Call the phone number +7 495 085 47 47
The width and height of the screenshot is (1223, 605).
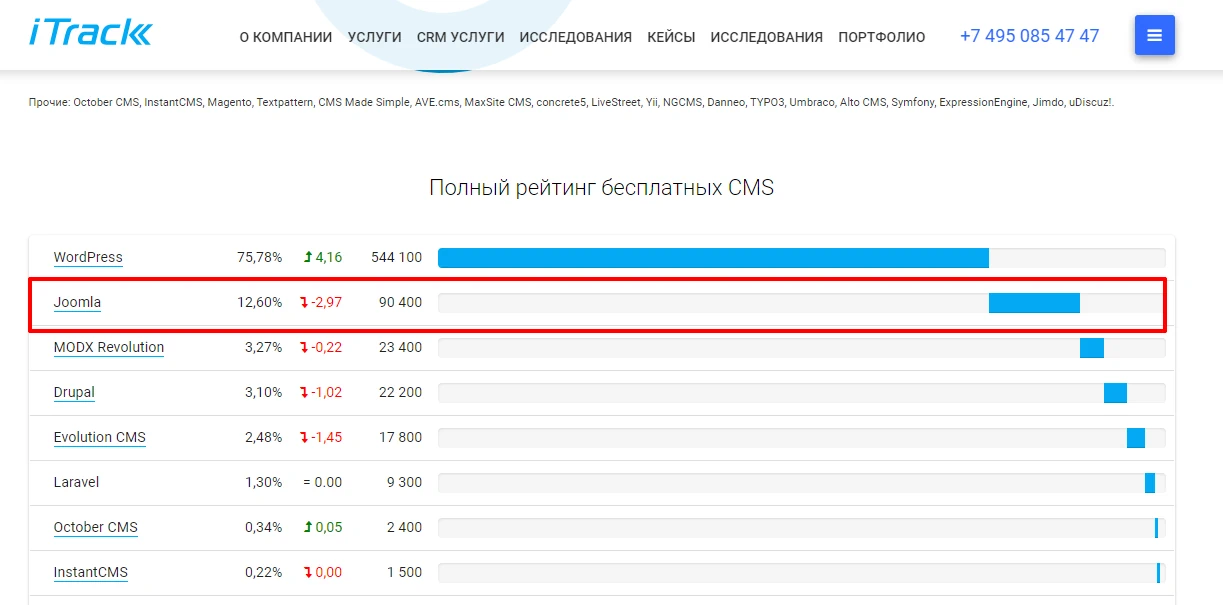click(x=1029, y=36)
